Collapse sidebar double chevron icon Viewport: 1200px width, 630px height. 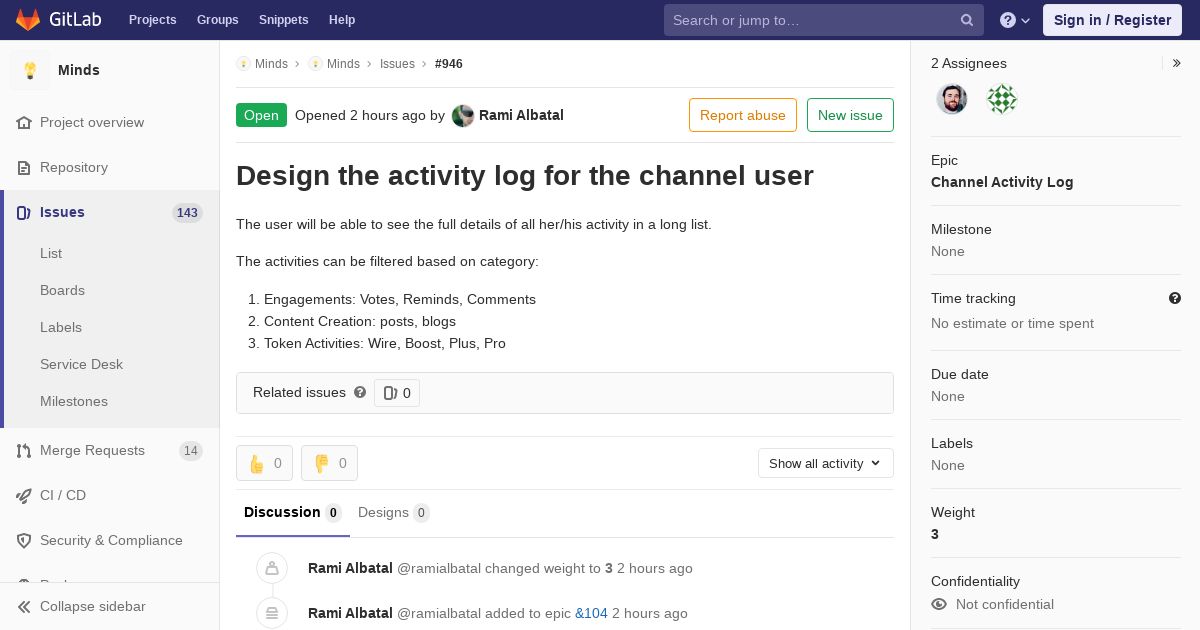pos(24,607)
